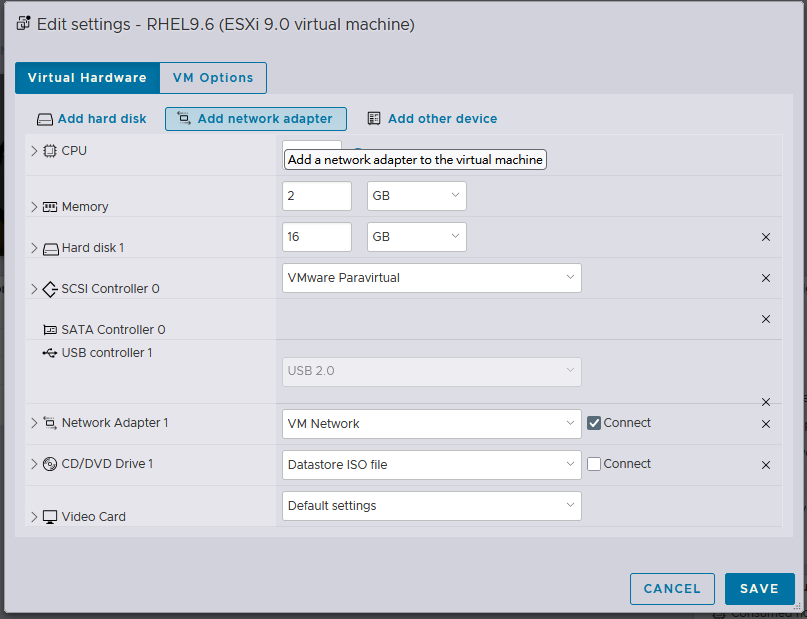Remove USB controller 1 with X icon

click(x=766, y=401)
